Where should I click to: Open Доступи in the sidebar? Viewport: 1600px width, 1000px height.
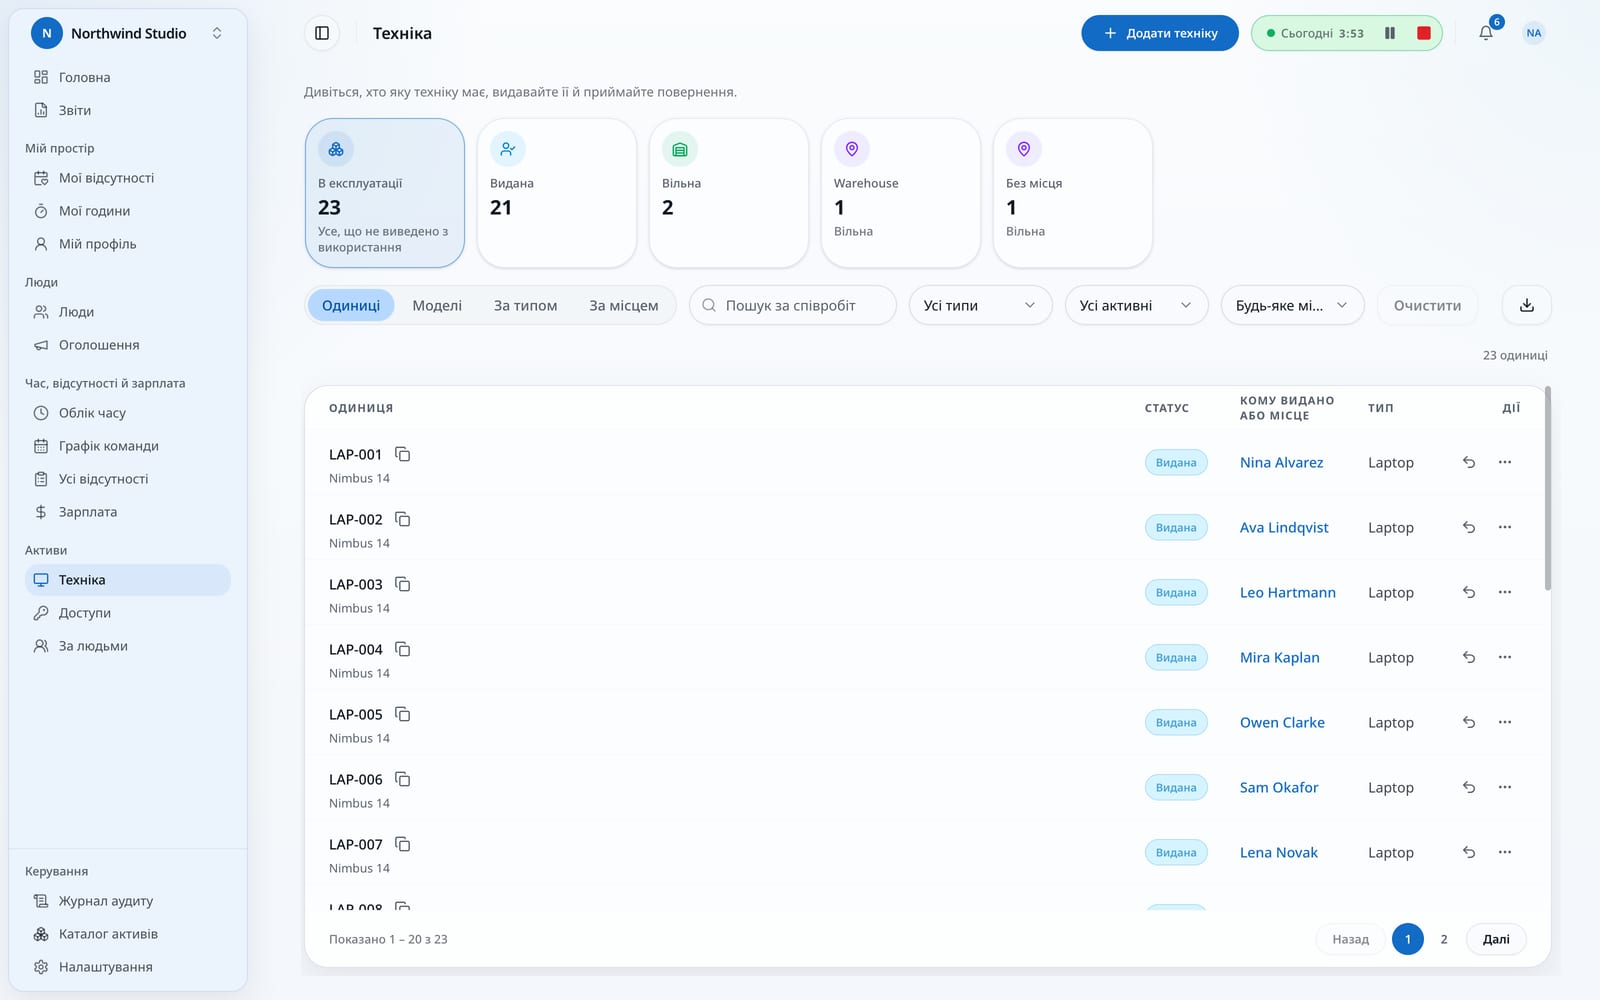[128, 613]
